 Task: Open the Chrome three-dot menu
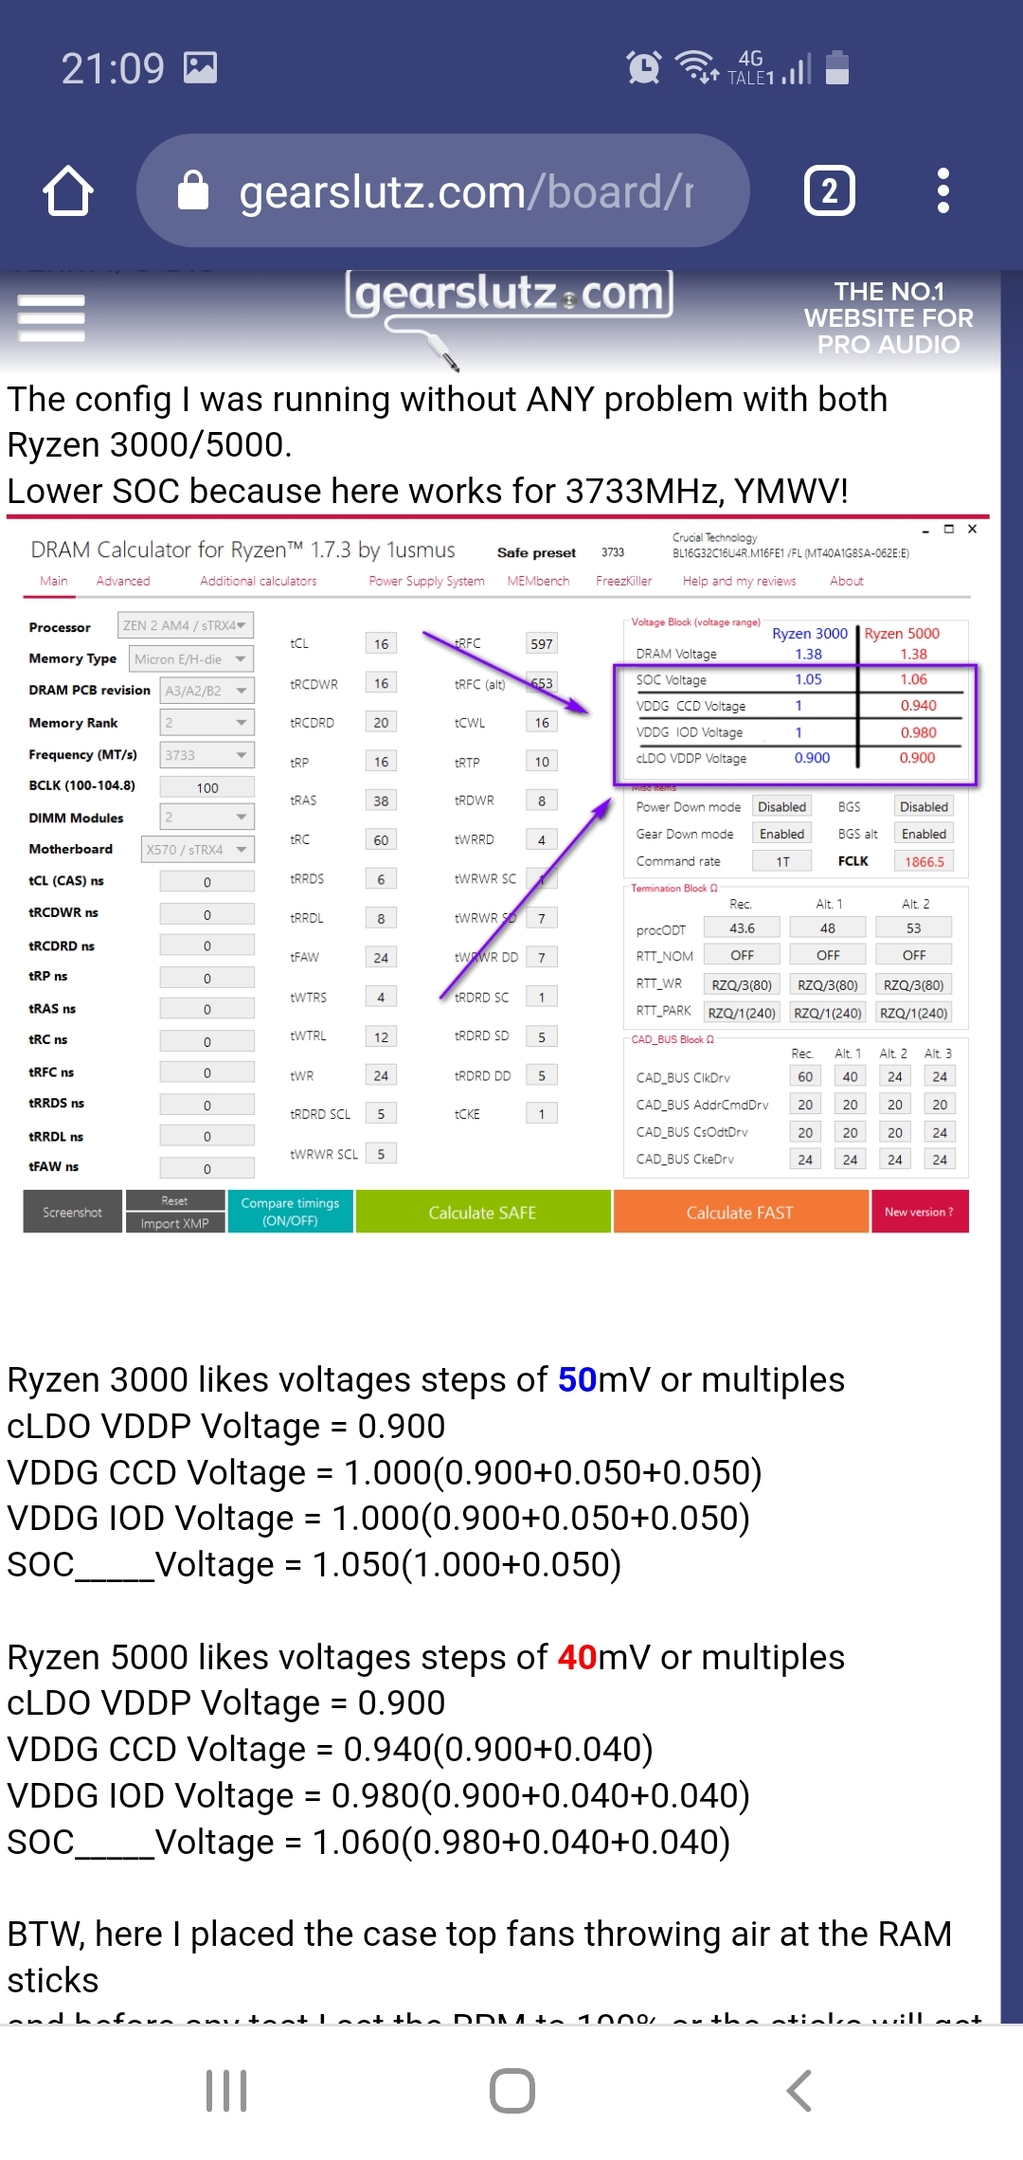coord(942,190)
